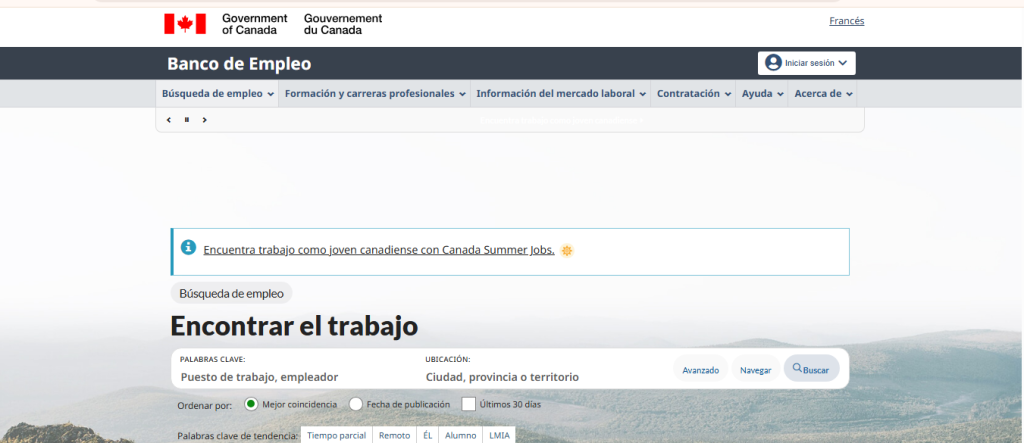Screen dimensions: 1024x443
Task: Advance to next carousel slide arrow
Action: pos(204,120)
